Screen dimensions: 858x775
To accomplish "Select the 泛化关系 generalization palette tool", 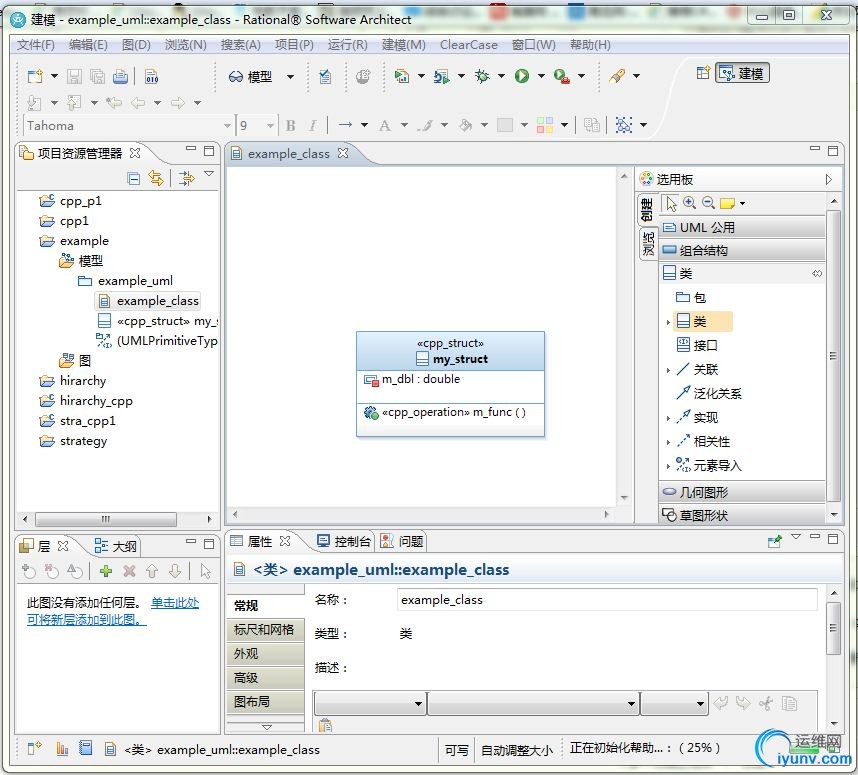I will pos(709,393).
